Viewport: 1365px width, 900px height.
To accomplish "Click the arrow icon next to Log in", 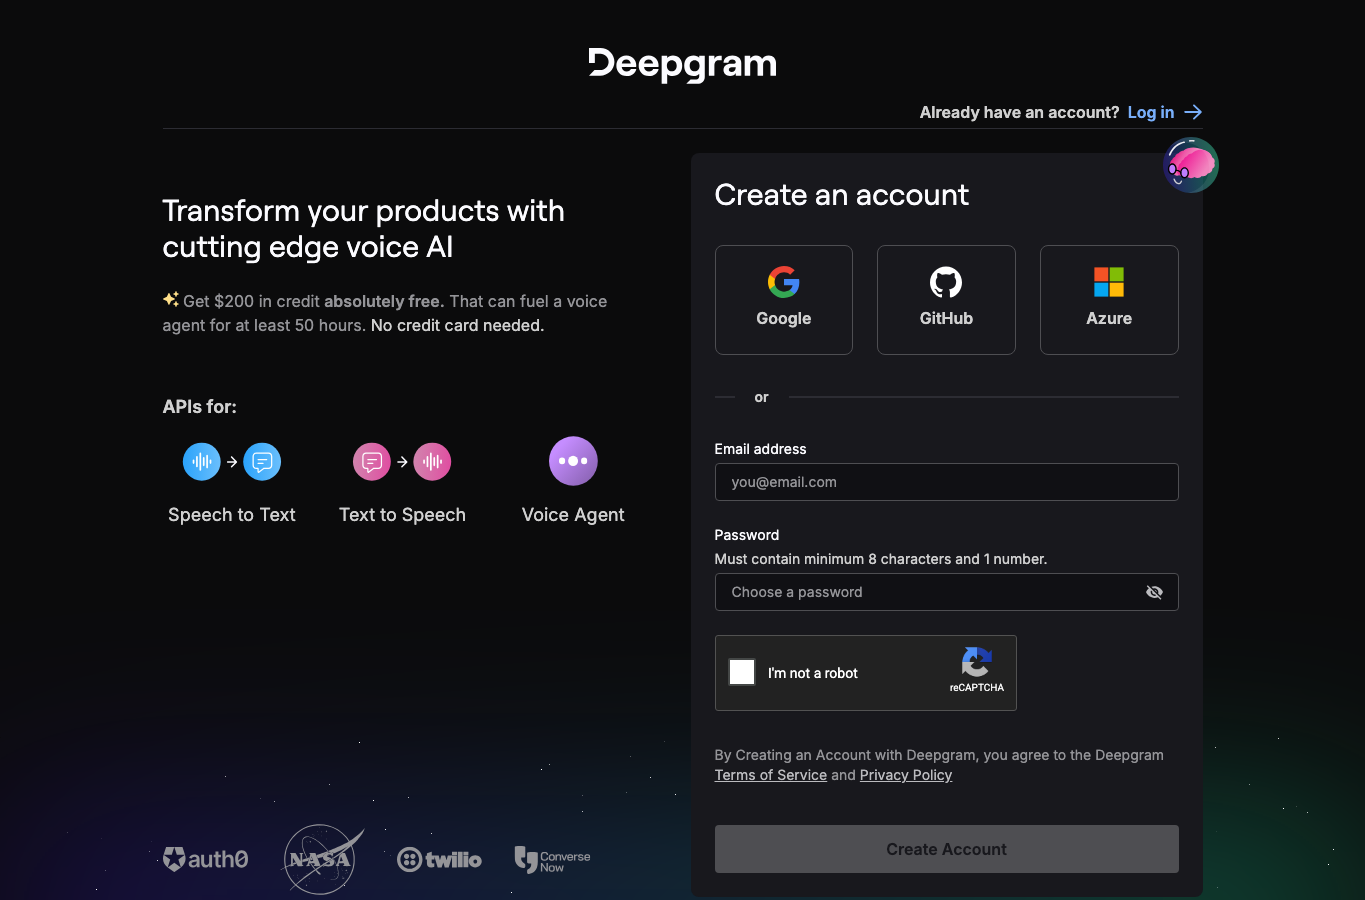I will point(1193,112).
